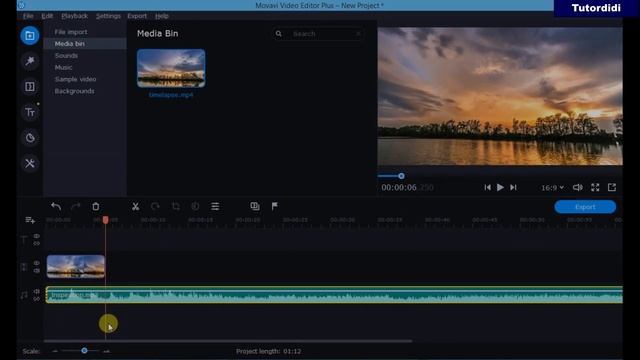Add a marker with the flag icon

pos(275,207)
